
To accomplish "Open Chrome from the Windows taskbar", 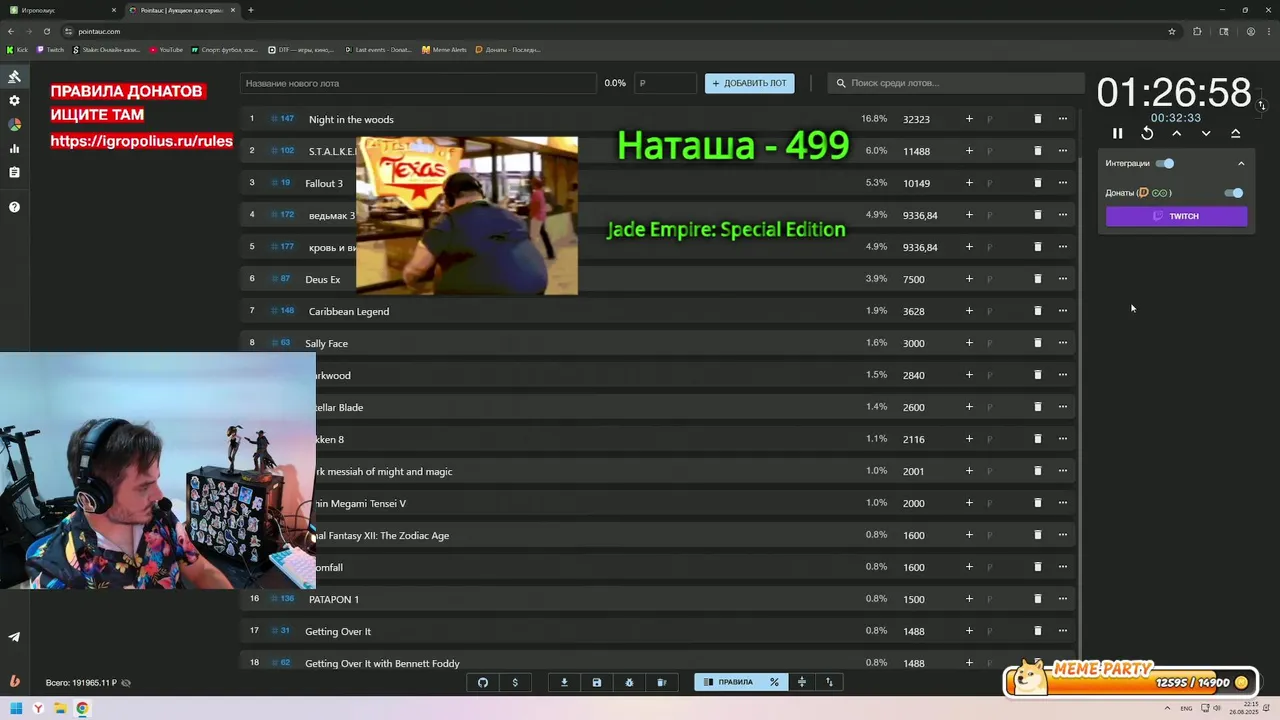I will point(82,709).
